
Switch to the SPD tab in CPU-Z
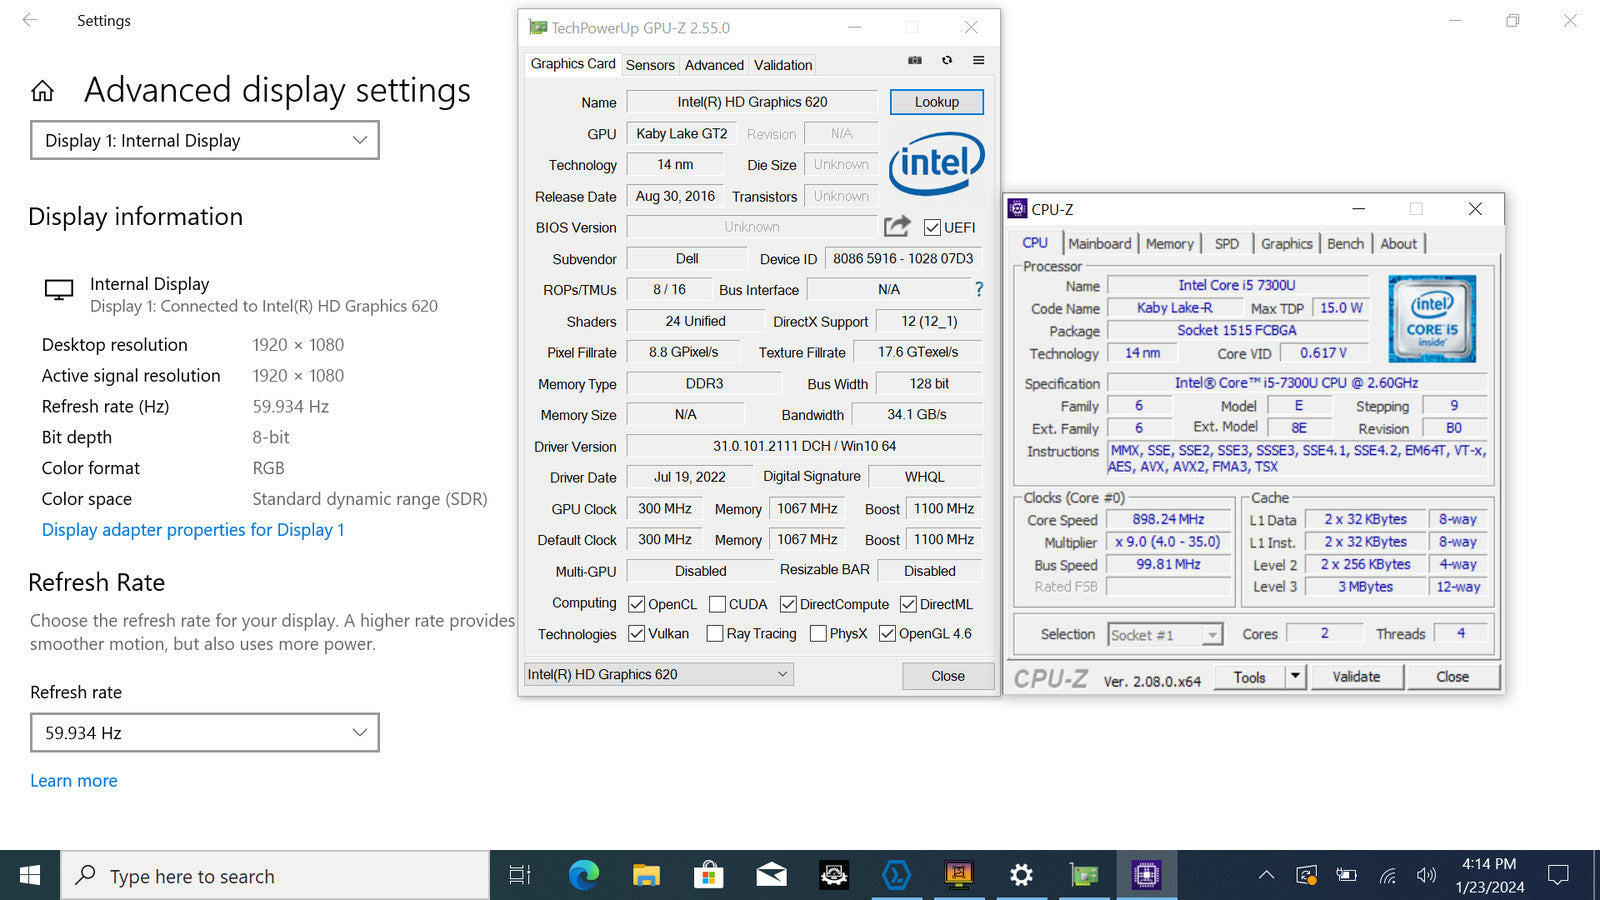point(1226,243)
